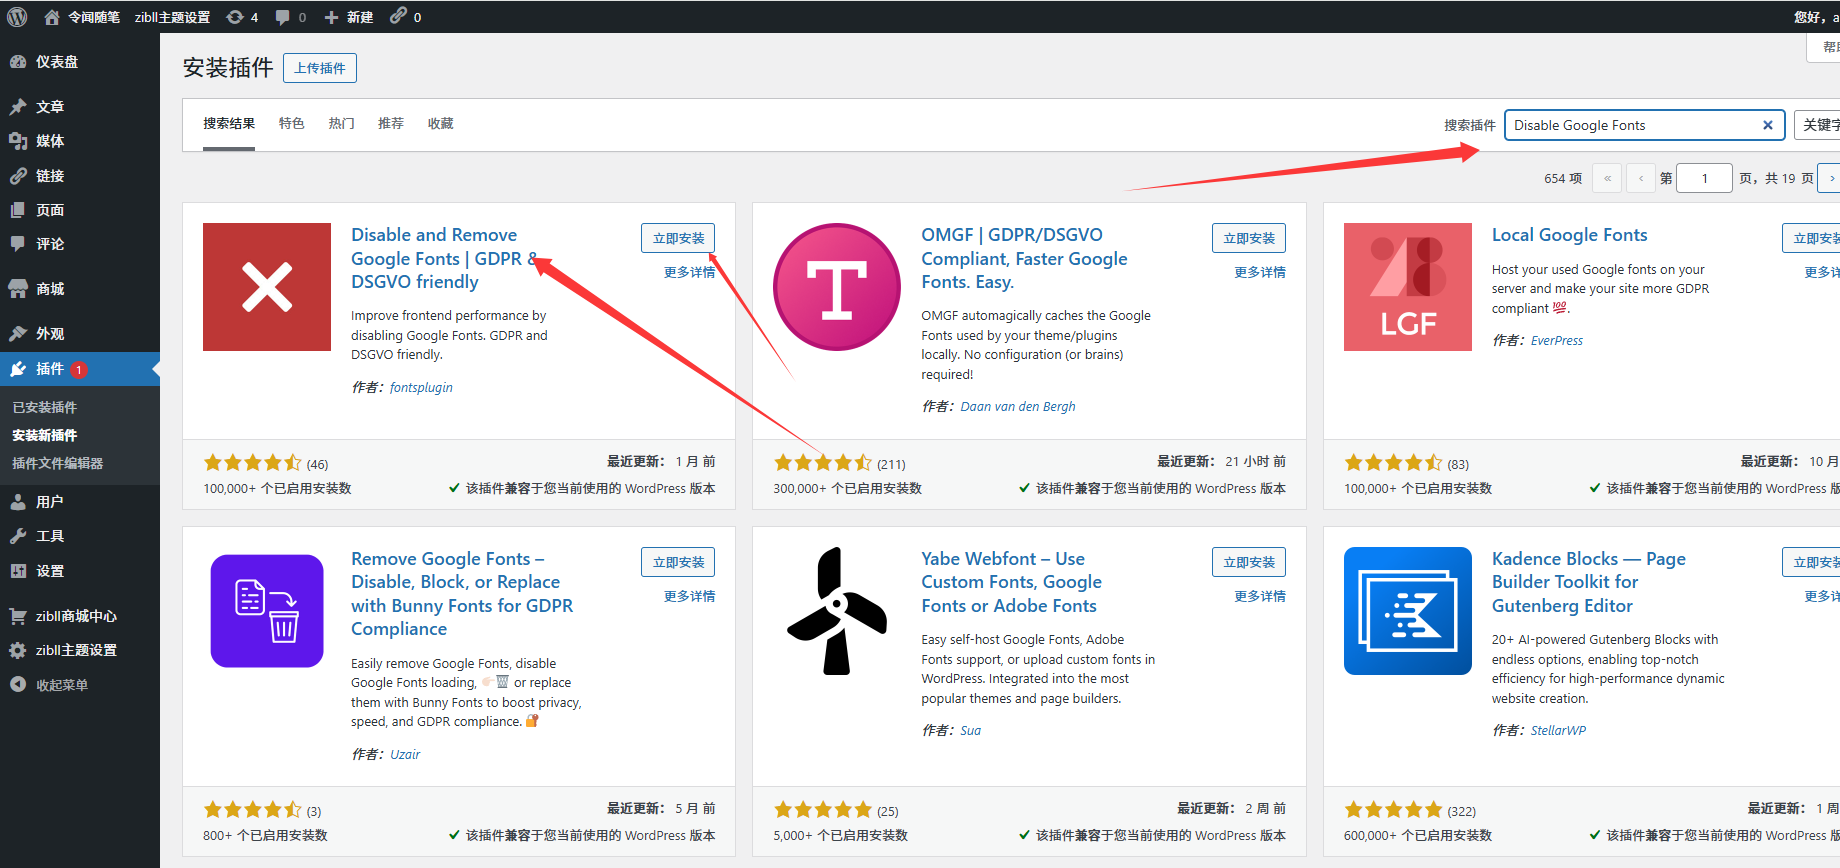The width and height of the screenshot is (1840, 868).
Task: Click the 页面 pages icon
Action: coord(18,210)
